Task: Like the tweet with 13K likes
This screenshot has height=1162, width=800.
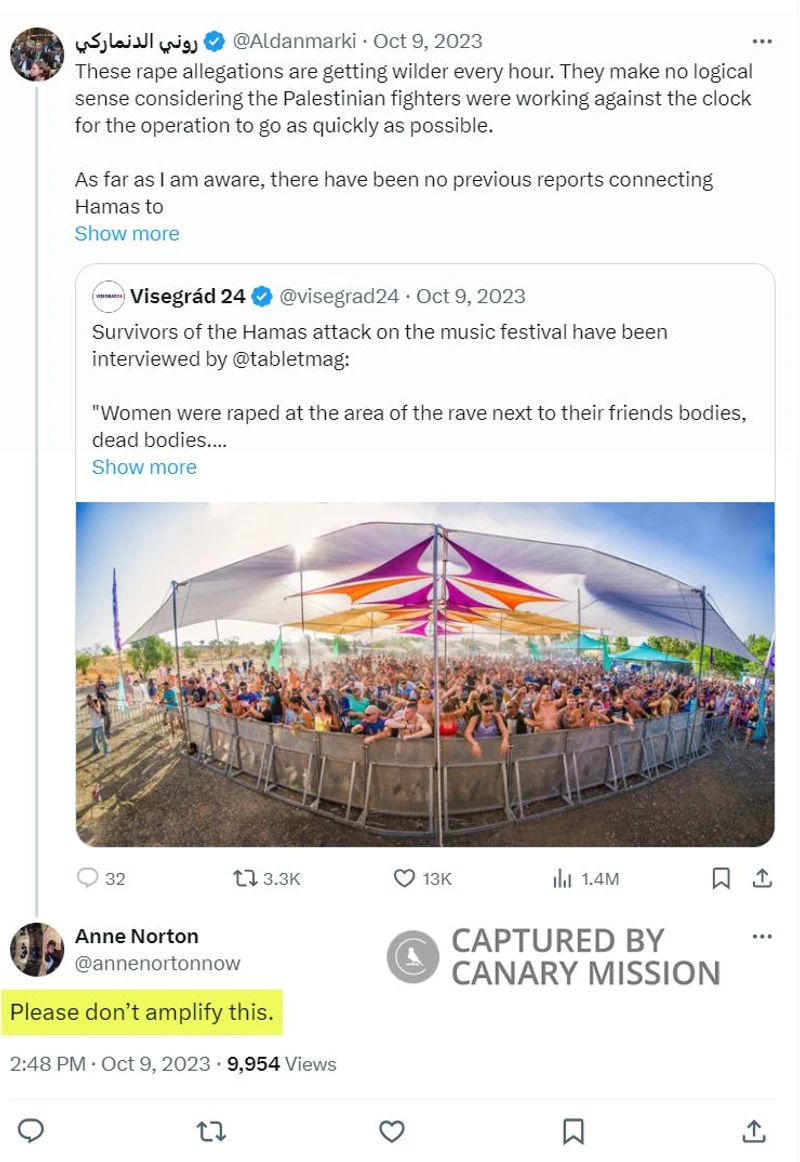Action: coord(404,879)
